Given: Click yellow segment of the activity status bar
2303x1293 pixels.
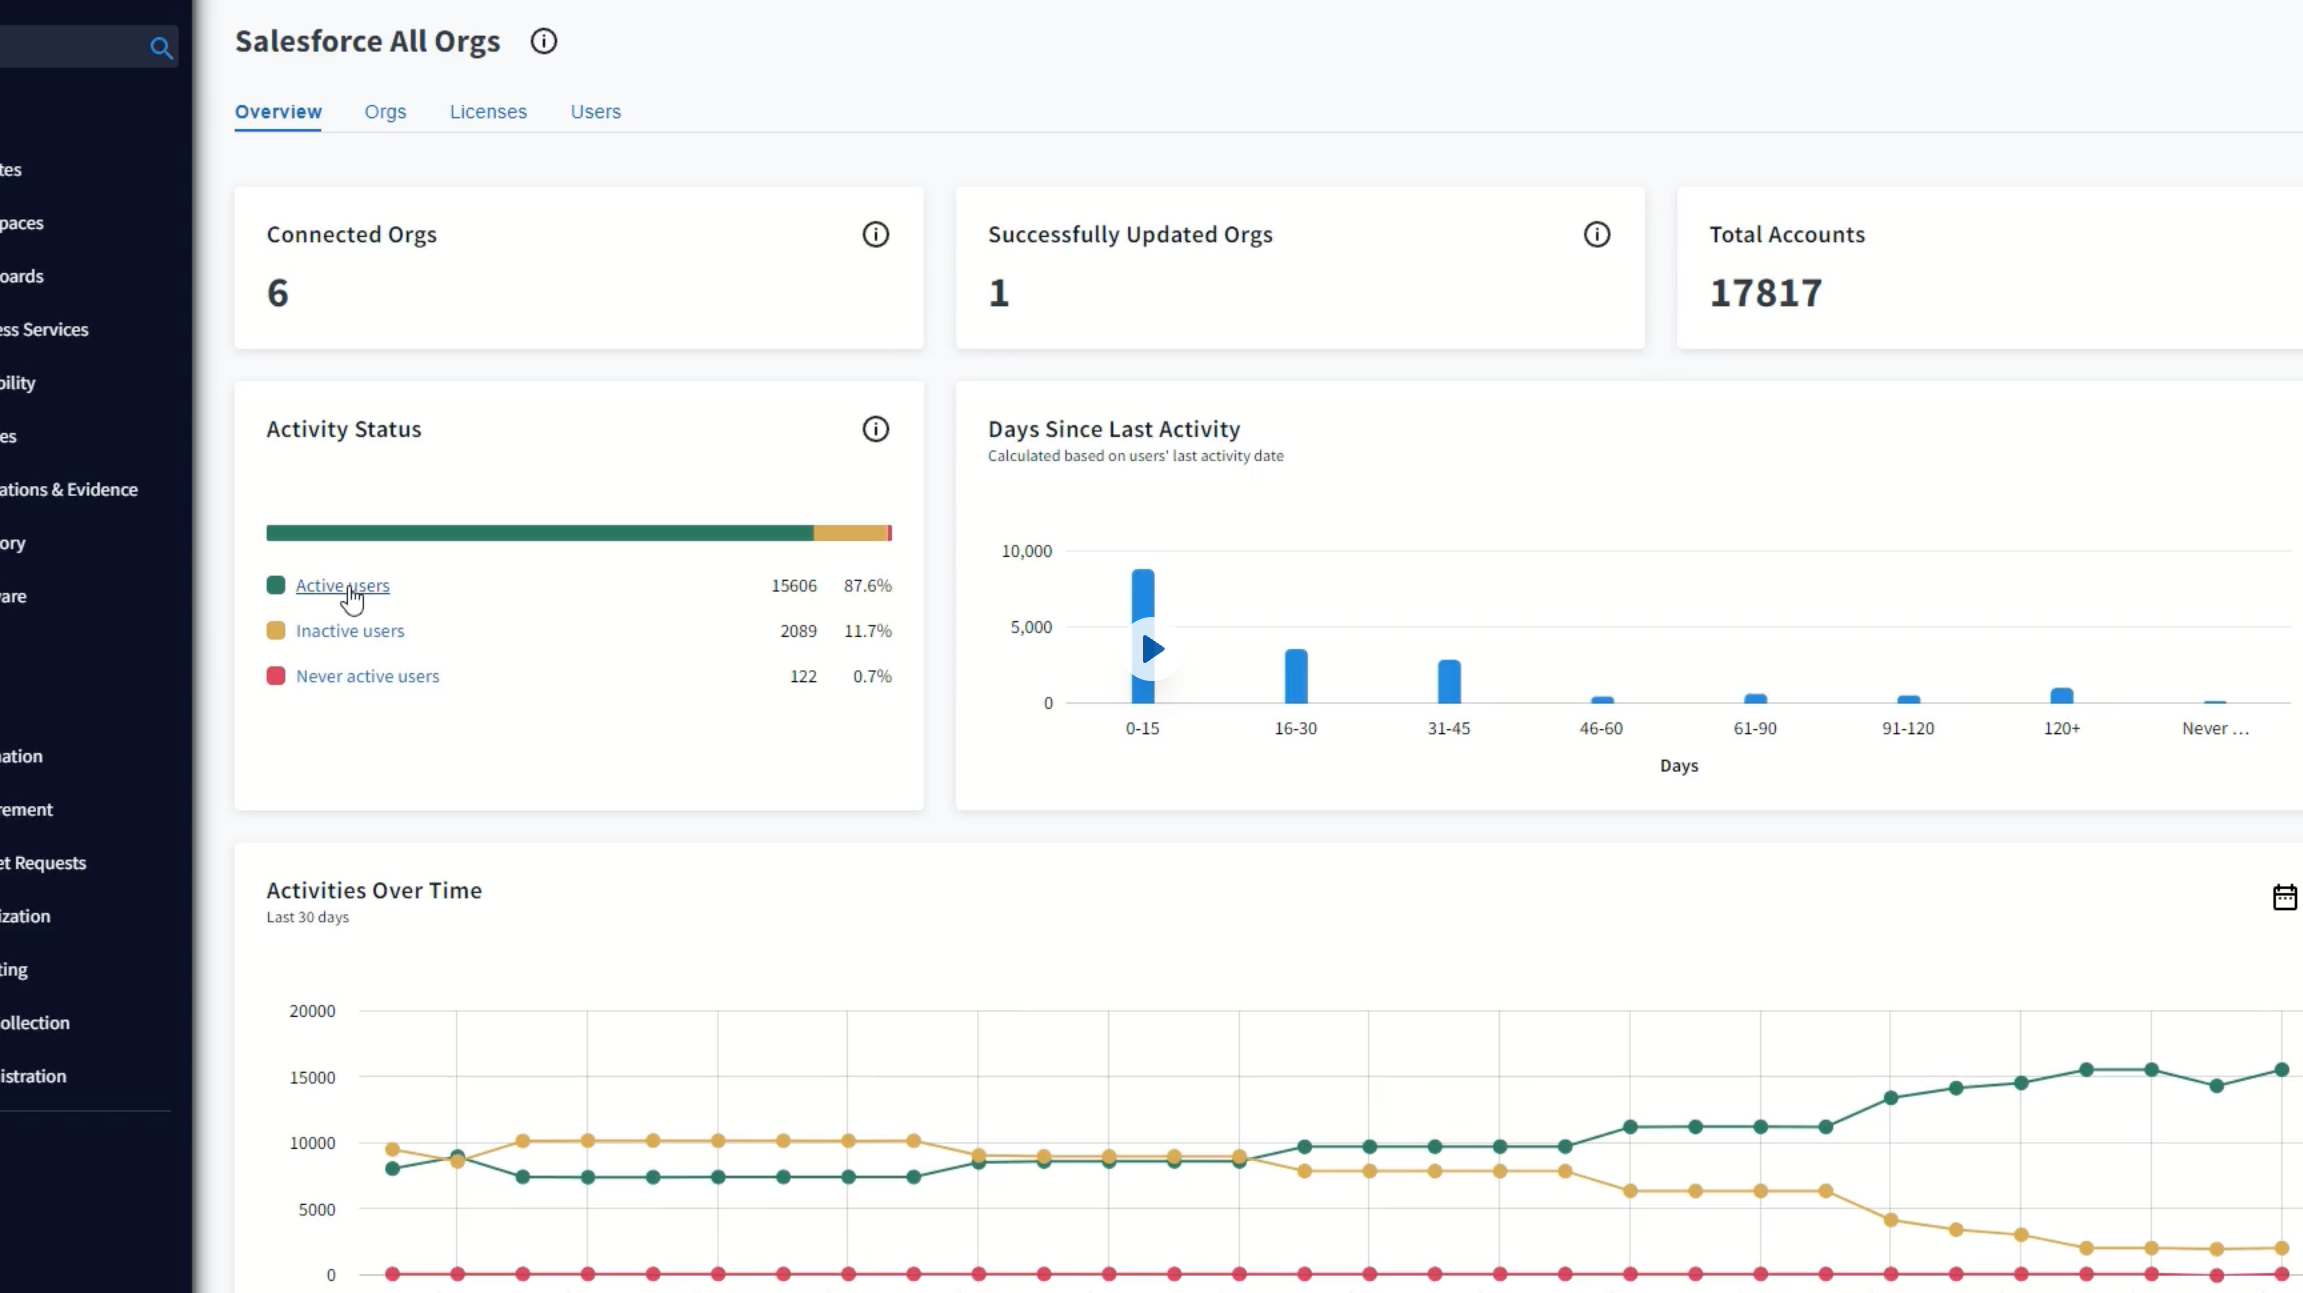Looking at the screenshot, I should pos(850,533).
